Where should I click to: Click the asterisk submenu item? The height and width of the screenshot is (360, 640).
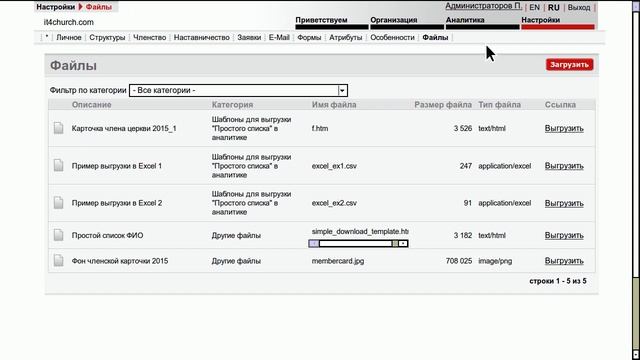click(47, 37)
